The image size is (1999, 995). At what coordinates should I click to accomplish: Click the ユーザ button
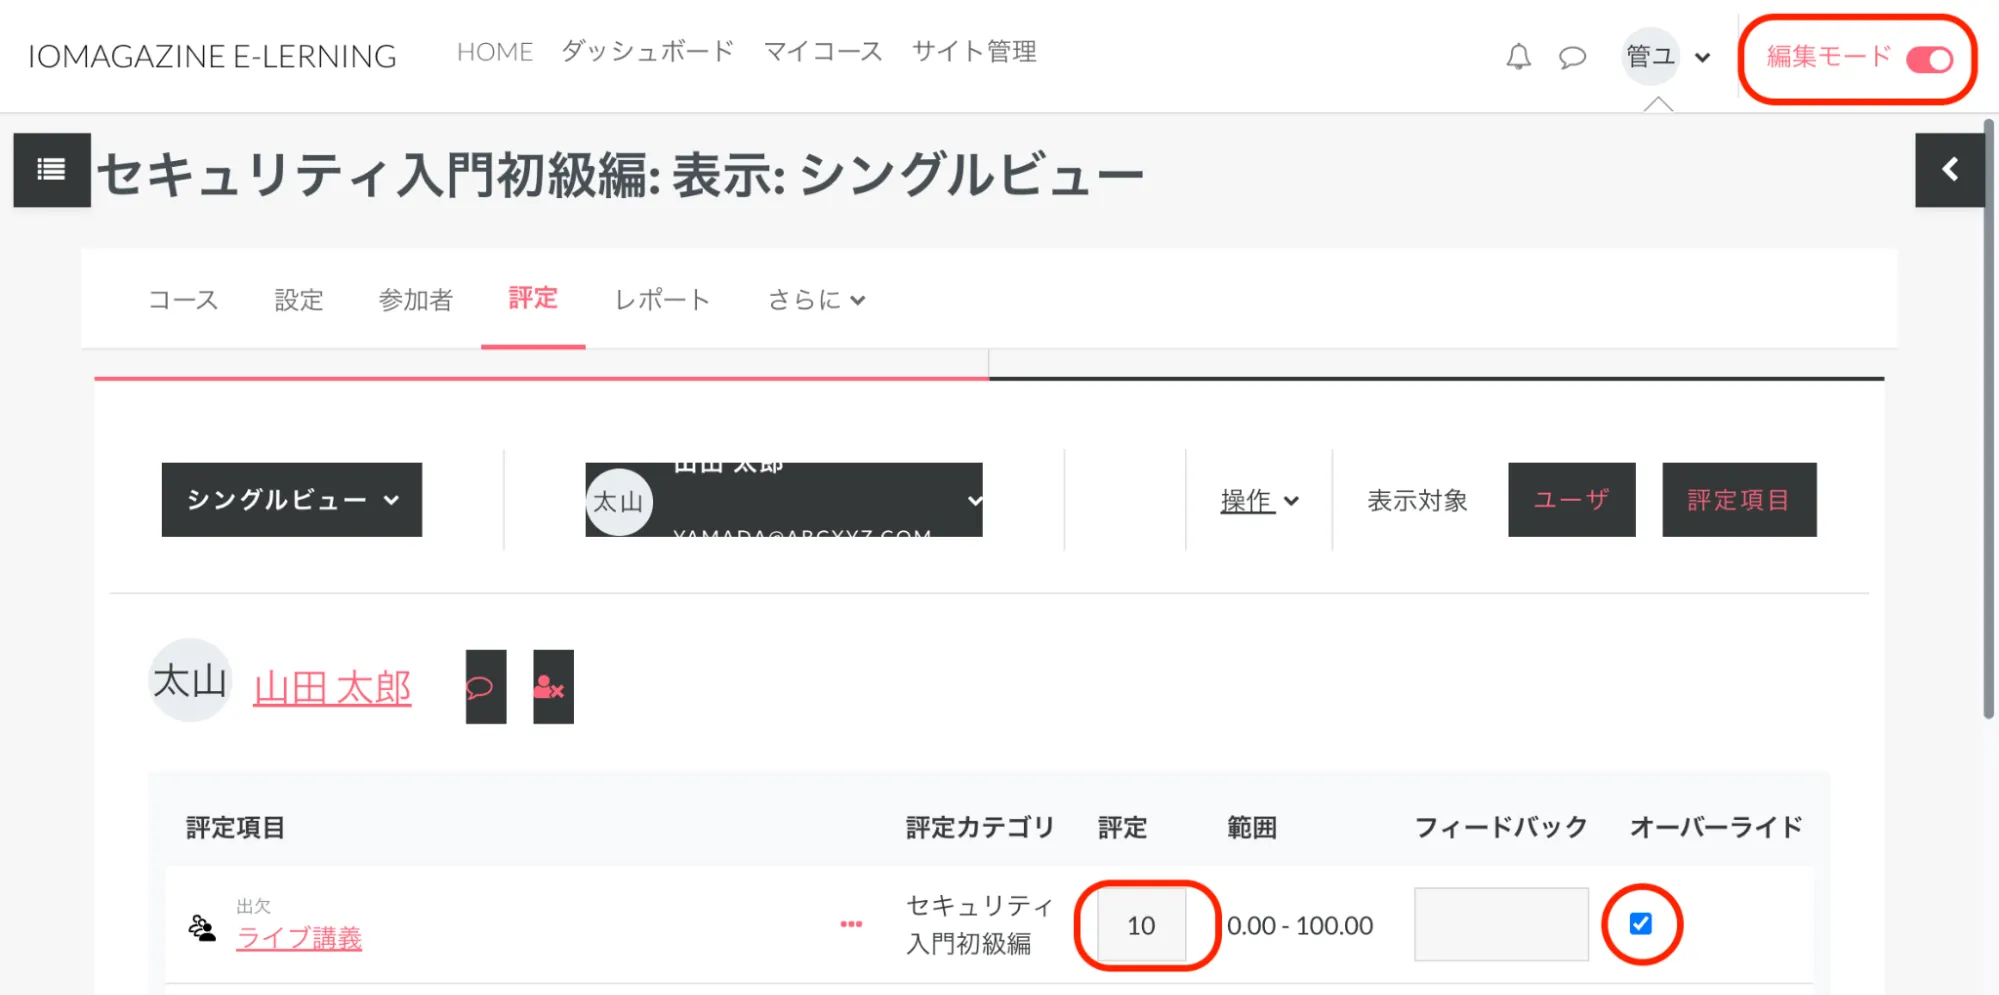pos(1571,500)
